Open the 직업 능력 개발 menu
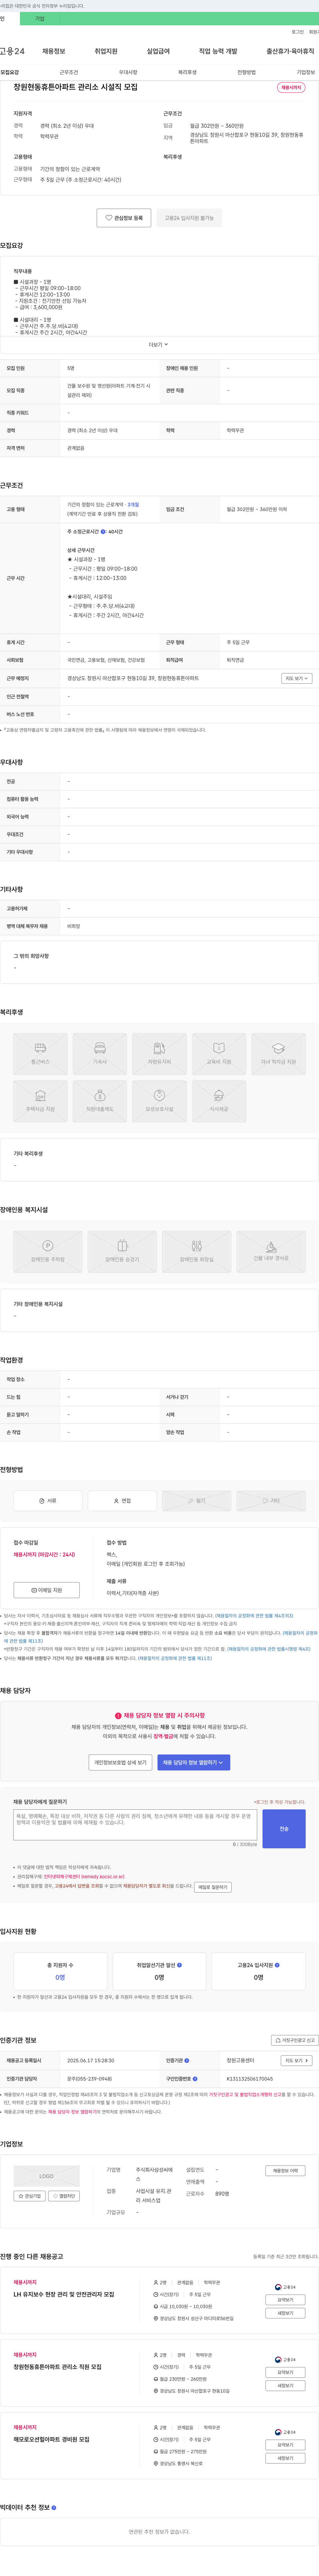 [218, 51]
